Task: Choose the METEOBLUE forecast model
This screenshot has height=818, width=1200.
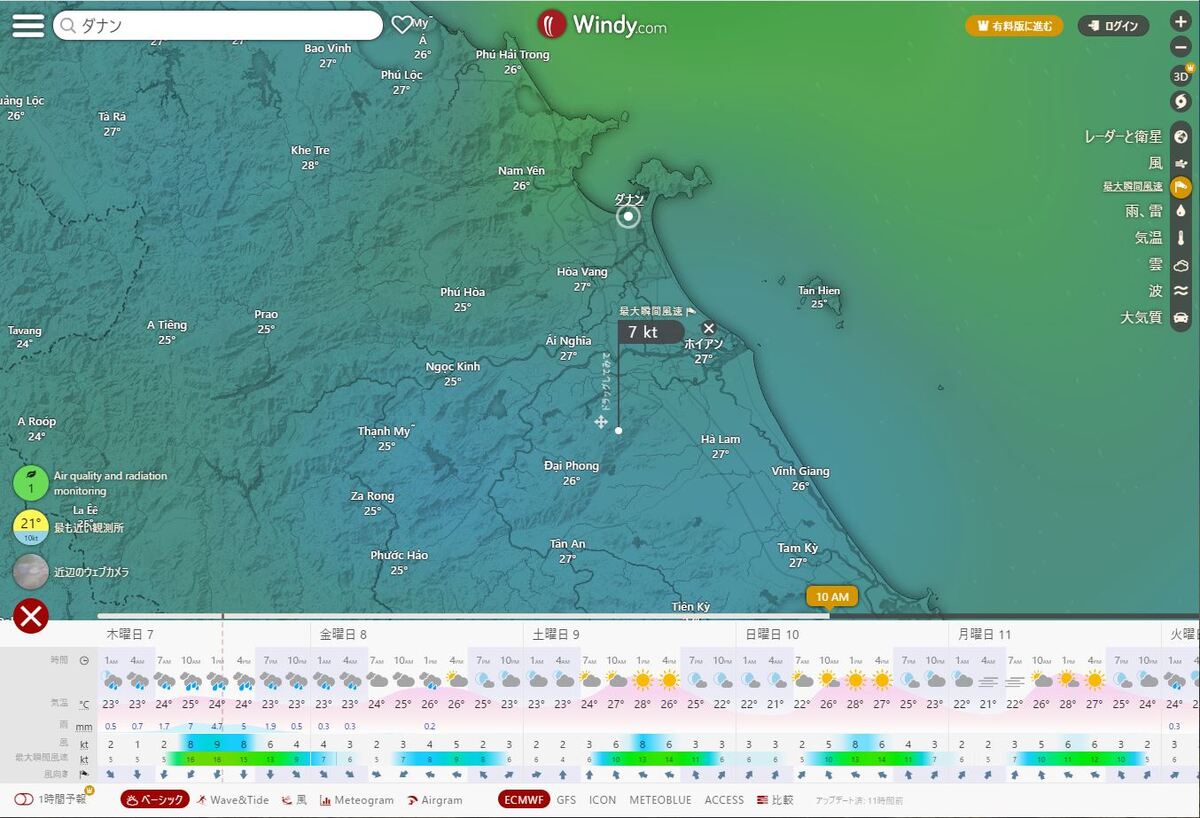Action: click(x=660, y=800)
